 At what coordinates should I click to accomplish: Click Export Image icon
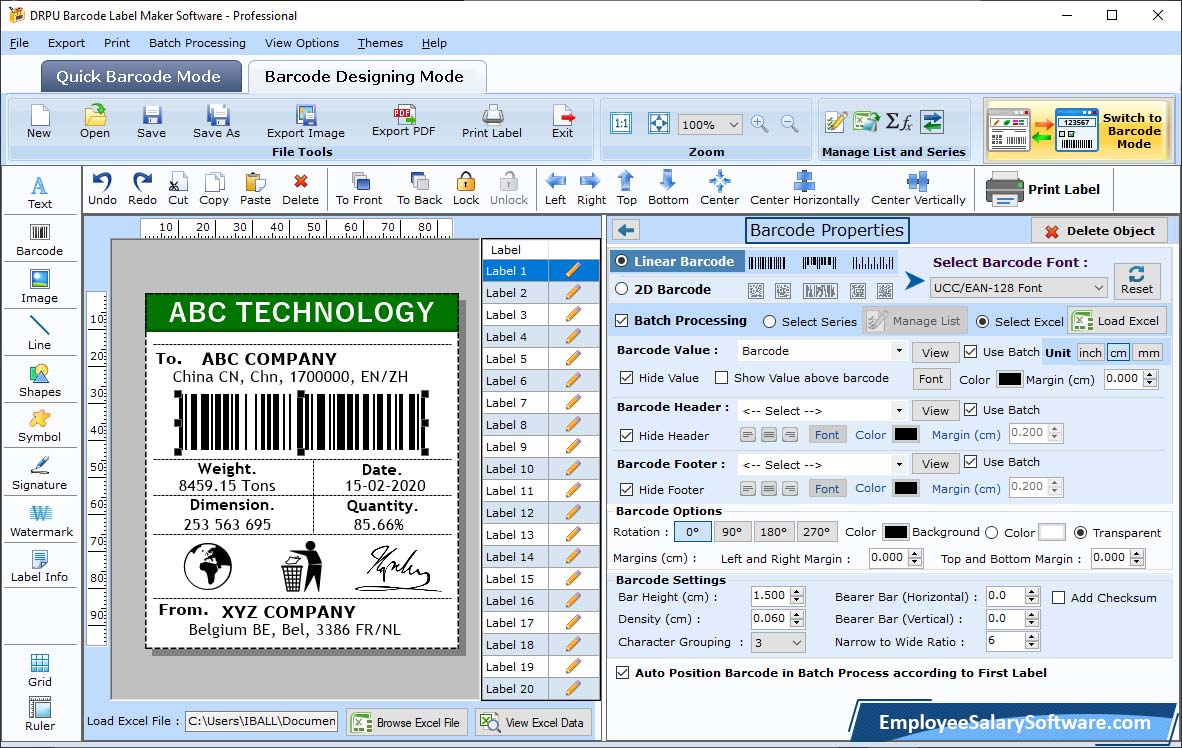point(305,121)
